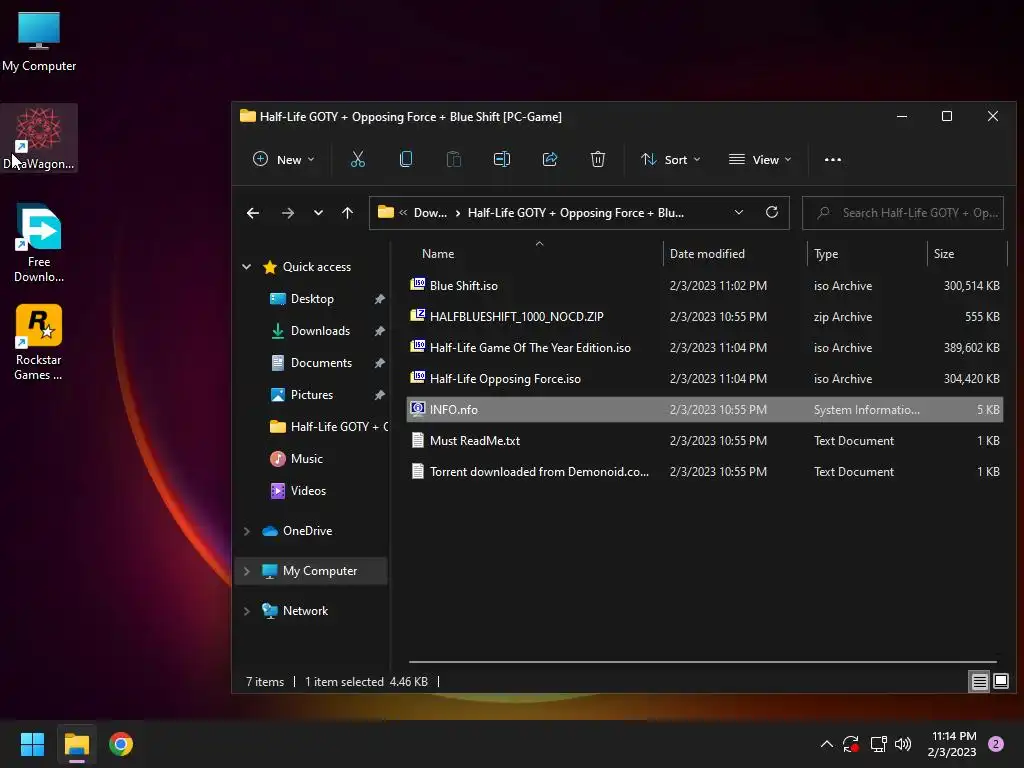
Task: Click the Search Half-Life GOTY box
Action: click(903, 213)
